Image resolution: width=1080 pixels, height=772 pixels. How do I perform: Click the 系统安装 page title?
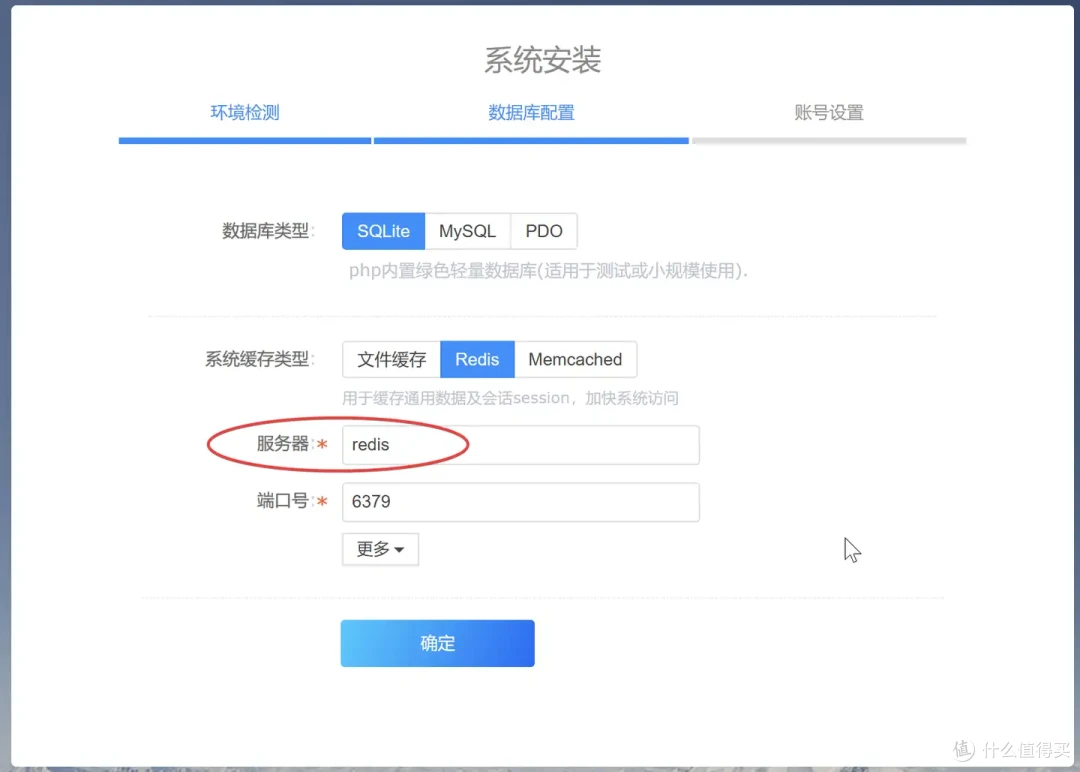543,60
